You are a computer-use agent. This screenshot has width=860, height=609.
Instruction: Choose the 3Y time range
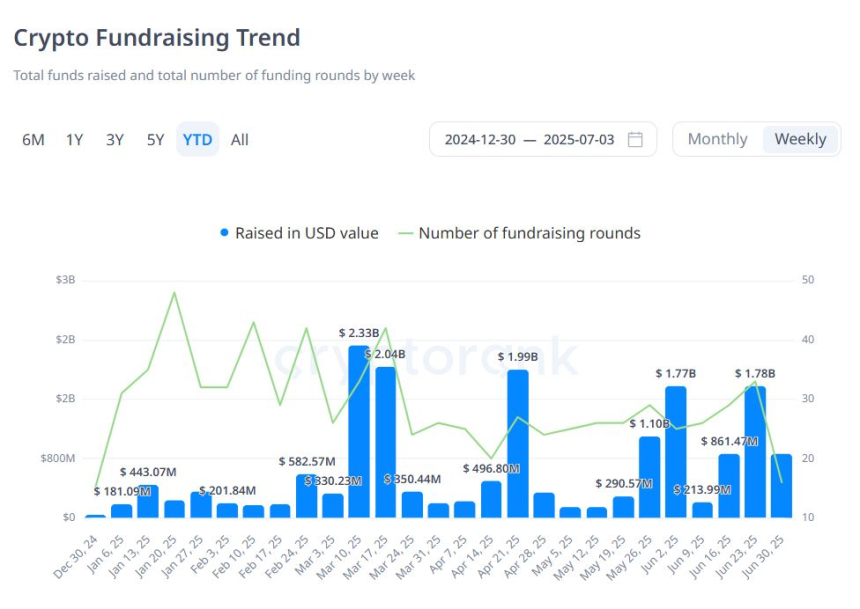click(115, 140)
